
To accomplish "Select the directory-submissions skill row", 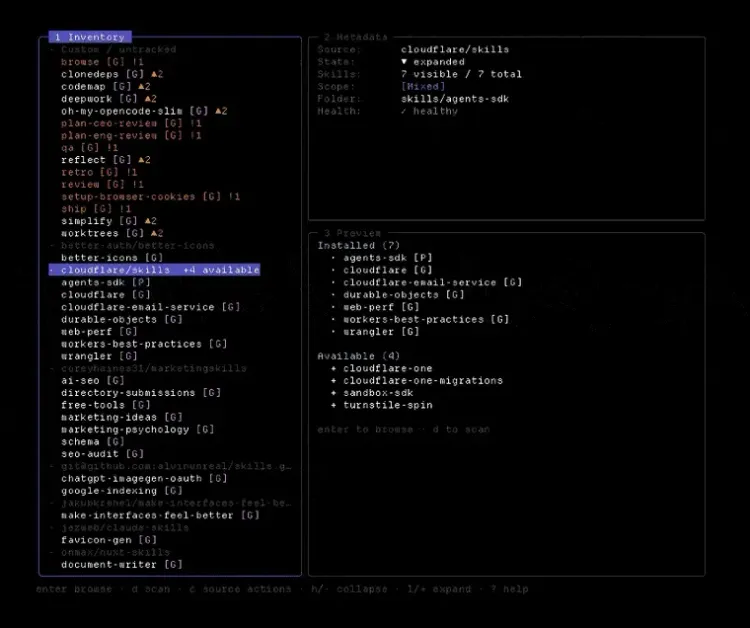I will pos(141,393).
